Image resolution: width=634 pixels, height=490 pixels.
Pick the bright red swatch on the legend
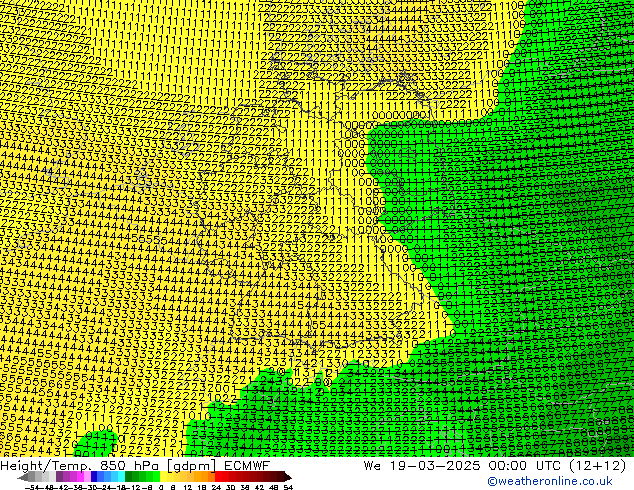218,477
